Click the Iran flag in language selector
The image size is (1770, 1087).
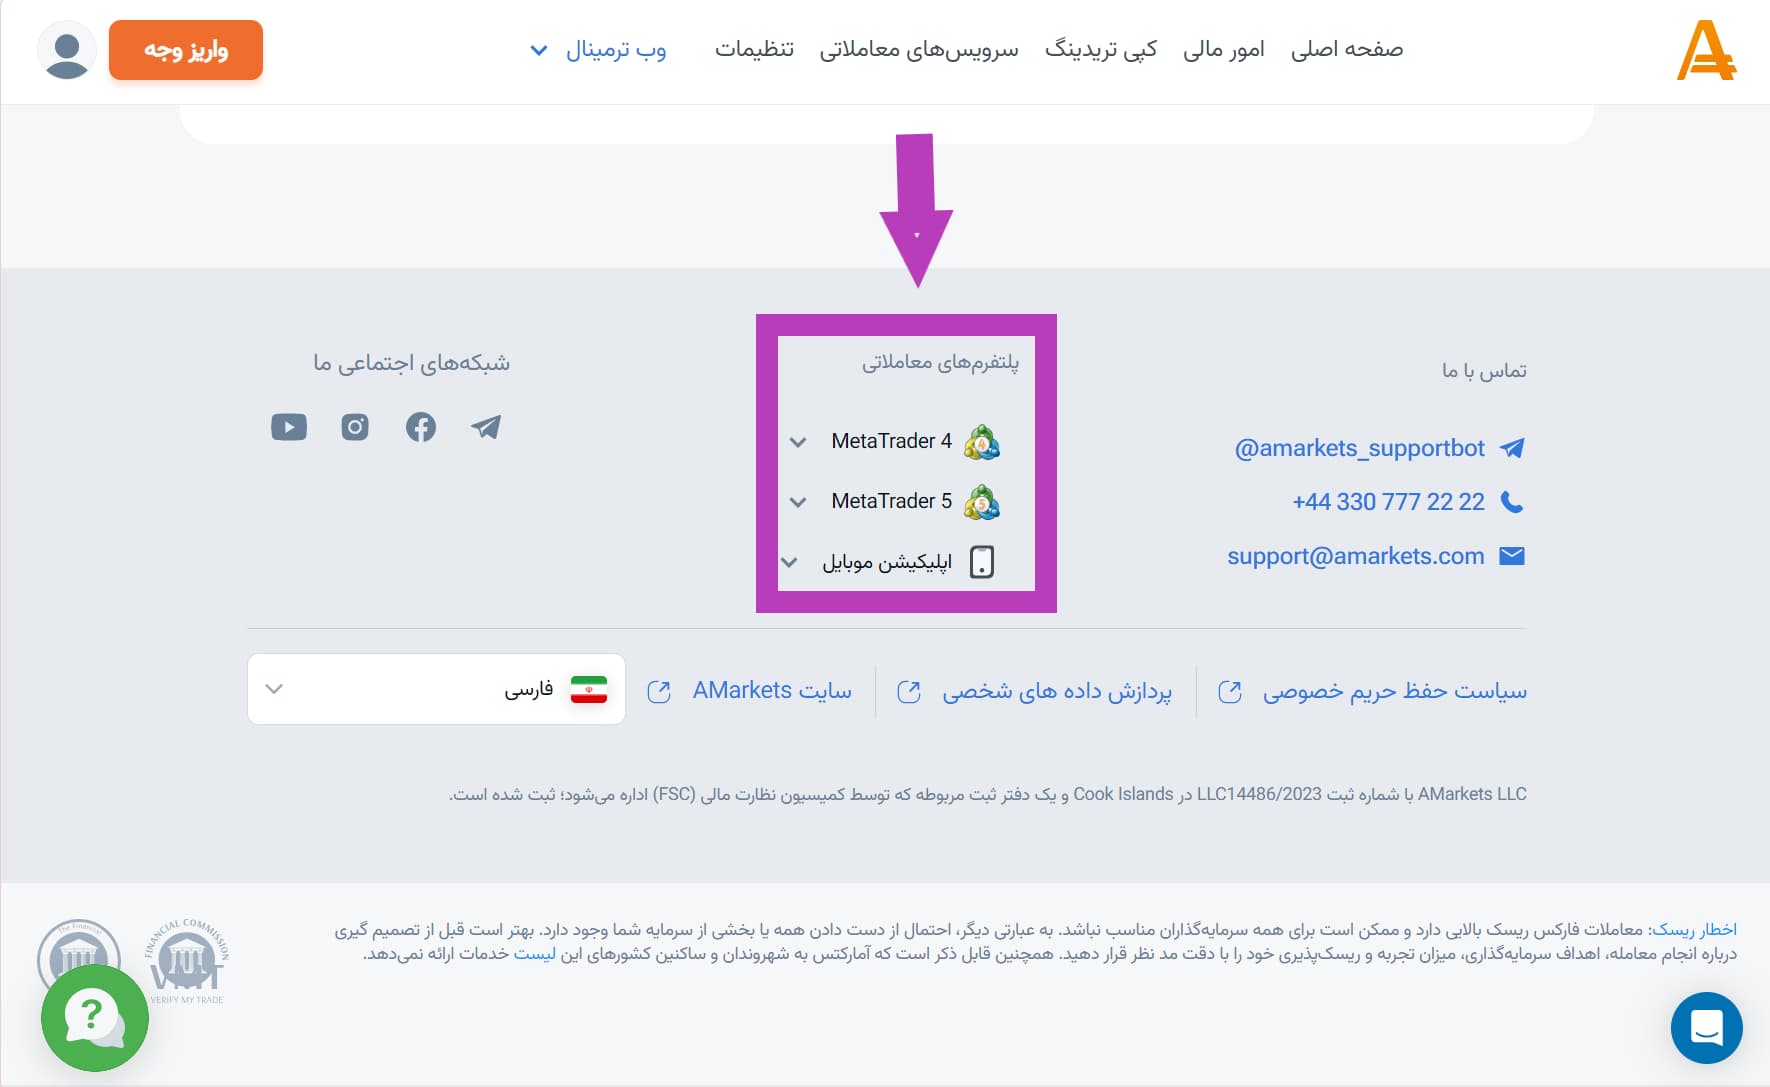[589, 689]
